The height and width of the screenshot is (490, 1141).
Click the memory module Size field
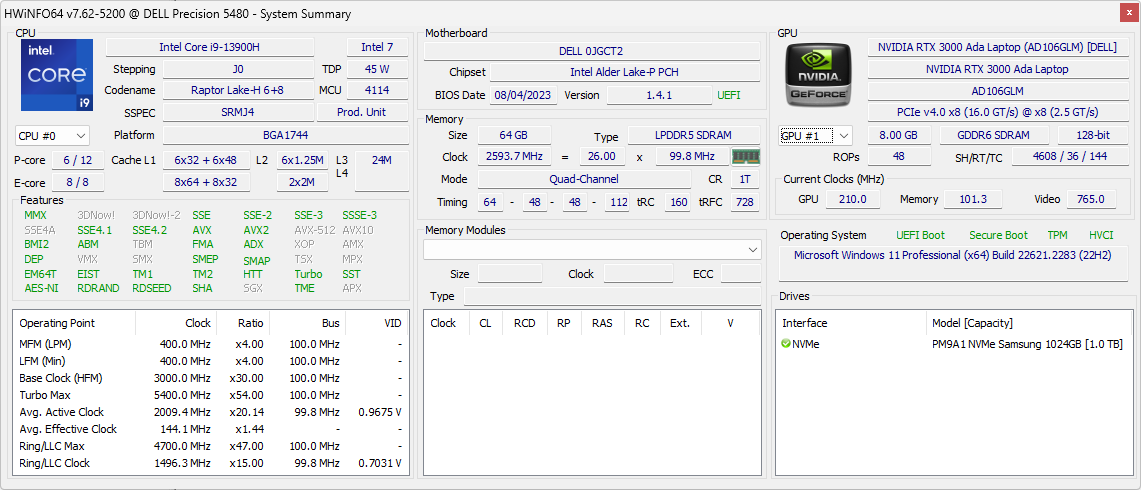(x=510, y=274)
